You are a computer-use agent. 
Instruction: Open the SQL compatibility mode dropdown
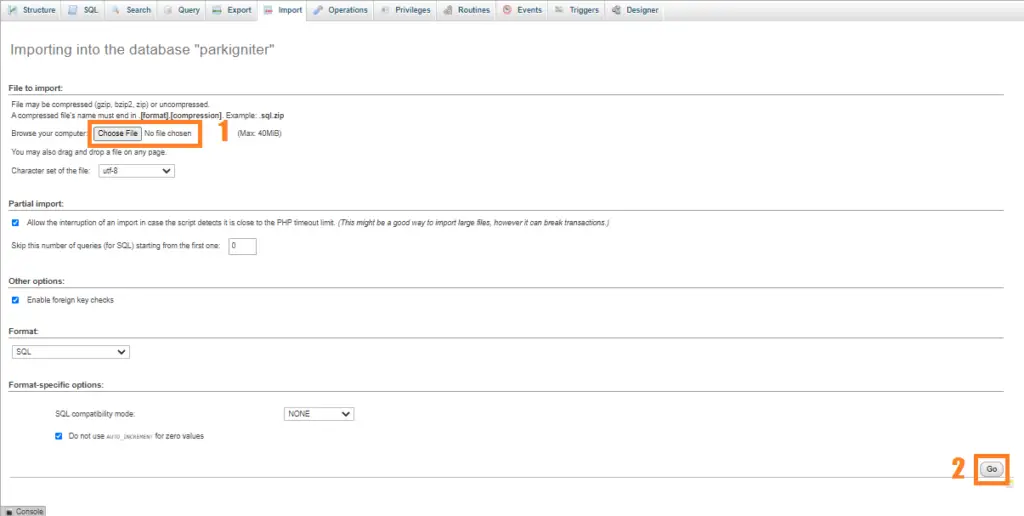point(319,414)
